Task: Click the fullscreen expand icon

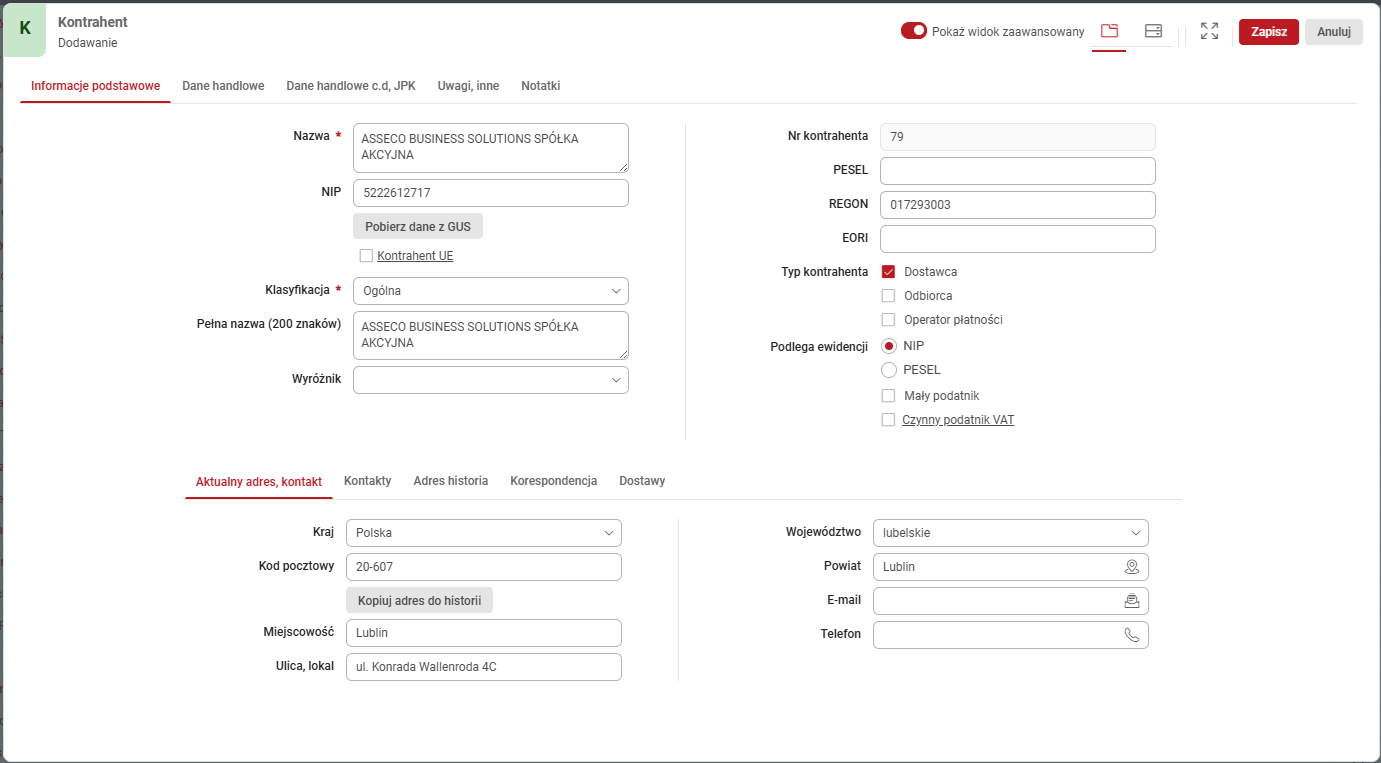Action: [1209, 31]
